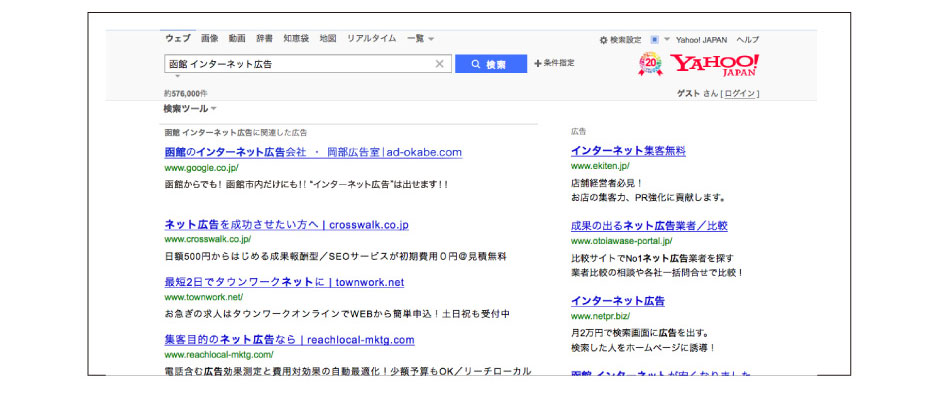Image resolution: width=950 pixels, height=400 pixels.
Task: Open 最短2日でタウンワークネットに townwork.net result
Action: pyautogui.click(x=284, y=282)
